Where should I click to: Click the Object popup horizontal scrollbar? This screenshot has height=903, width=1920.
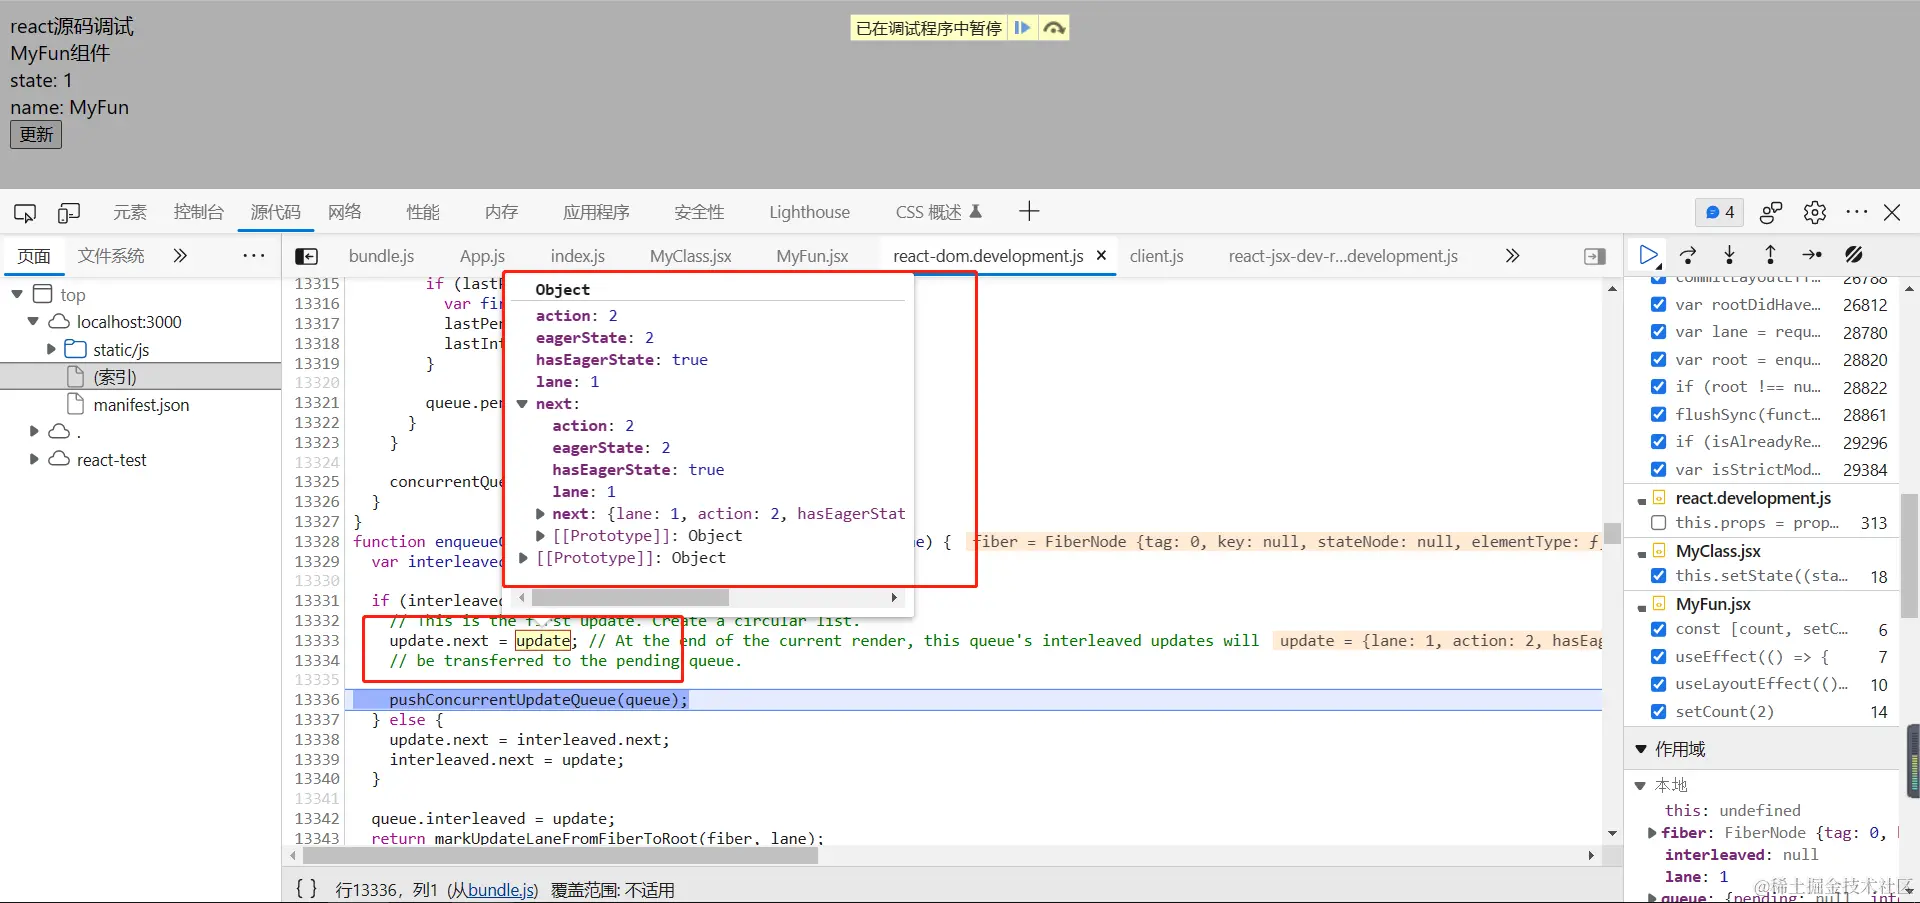click(x=630, y=597)
